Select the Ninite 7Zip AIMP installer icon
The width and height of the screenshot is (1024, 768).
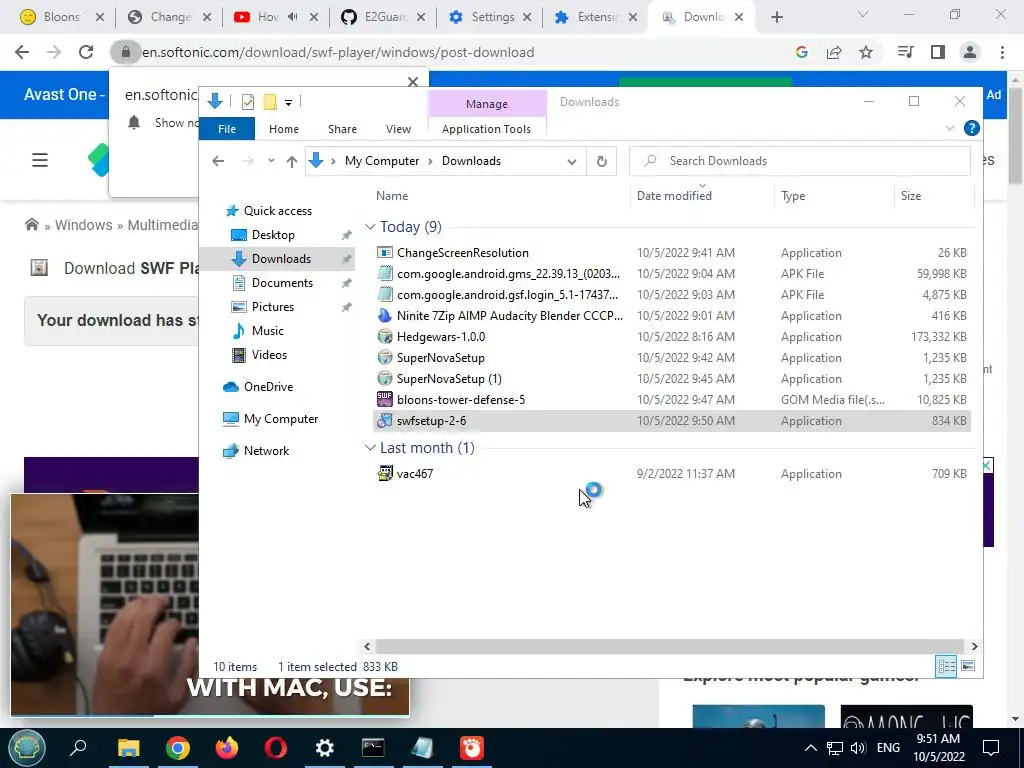point(385,316)
